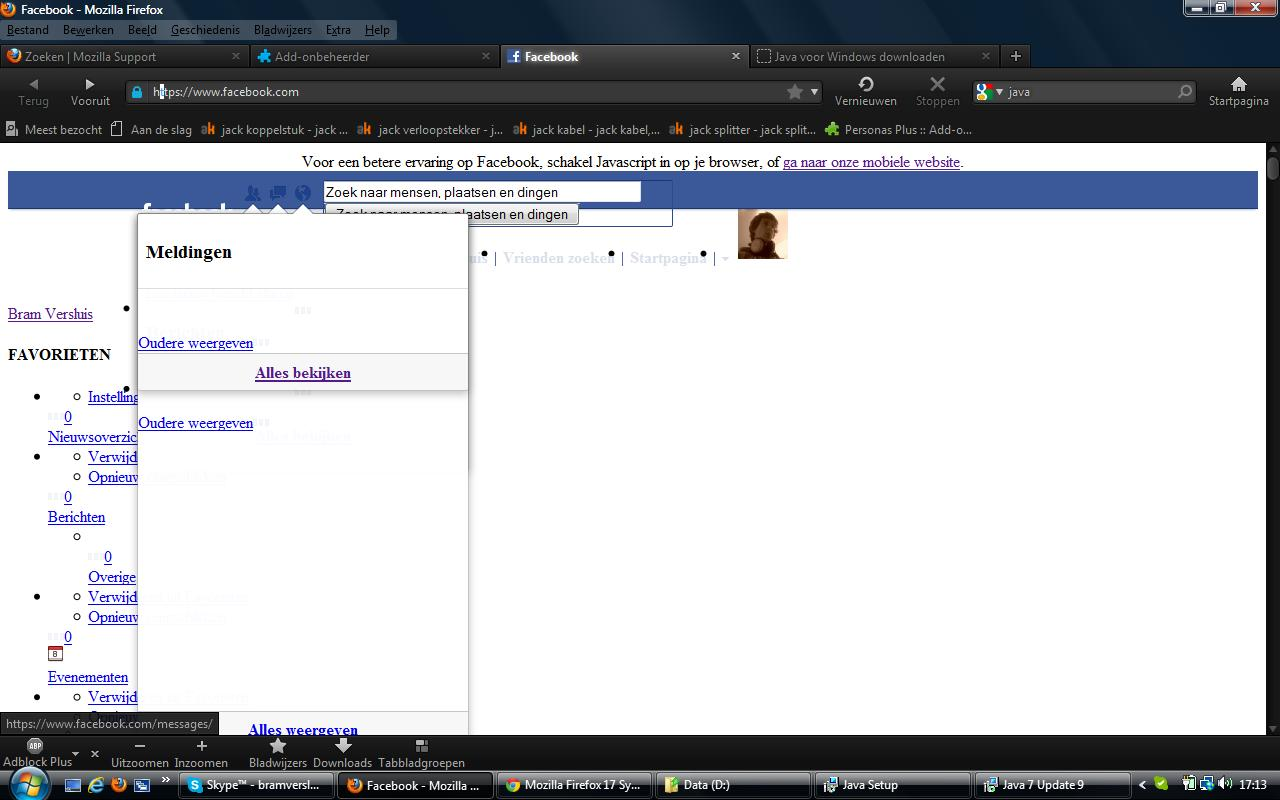
Task: Zoom out with the Uitzoomen button
Action: pyautogui.click(x=140, y=752)
